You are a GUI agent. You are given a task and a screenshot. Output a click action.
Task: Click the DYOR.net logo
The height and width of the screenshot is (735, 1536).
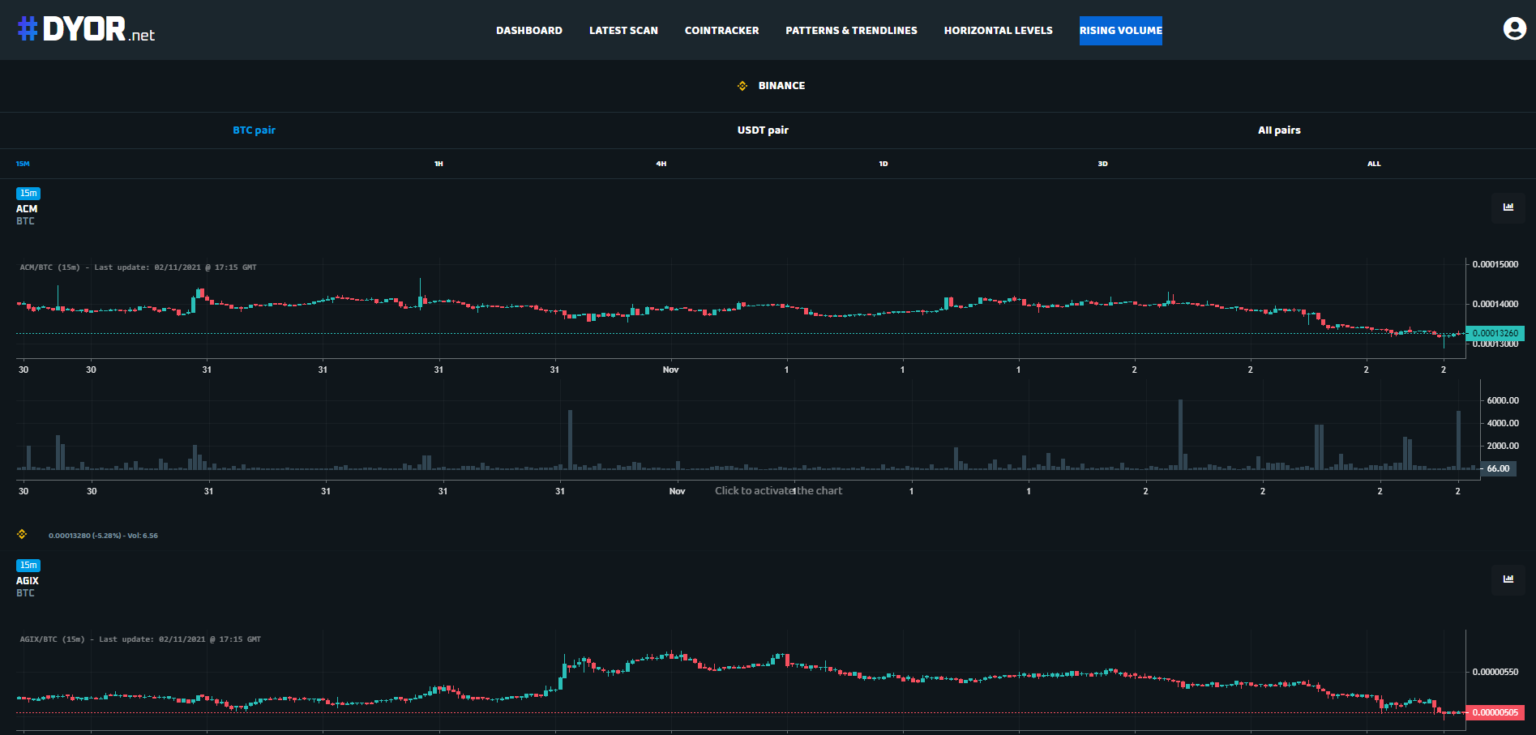pyautogui.click(x=85, y=29)
